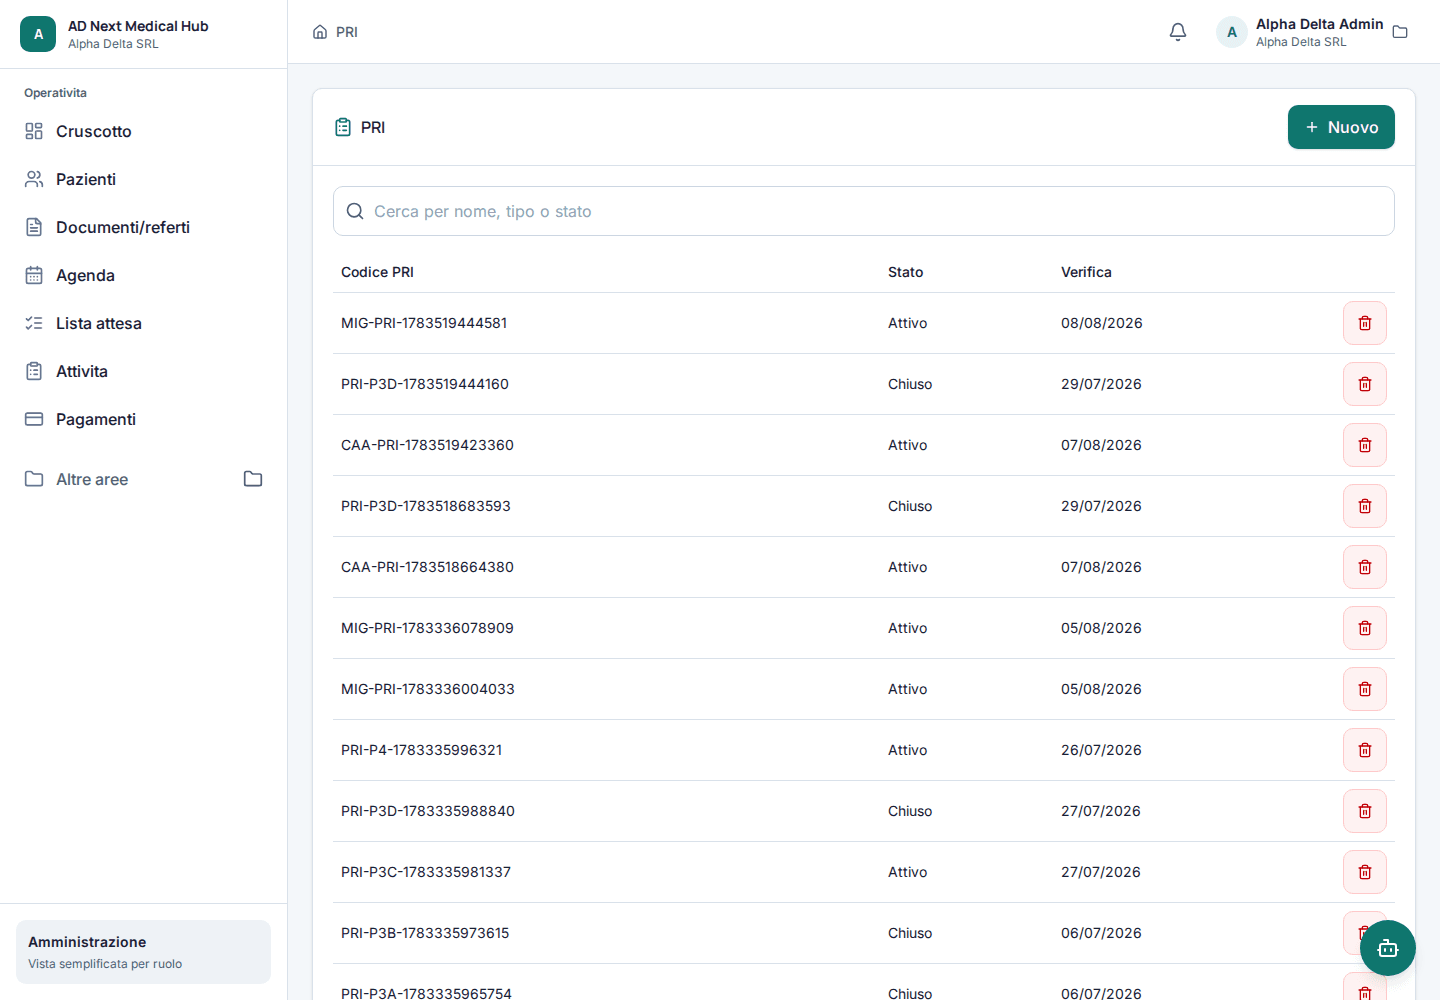
Task: Open Pazienti section
Action: 143,179
